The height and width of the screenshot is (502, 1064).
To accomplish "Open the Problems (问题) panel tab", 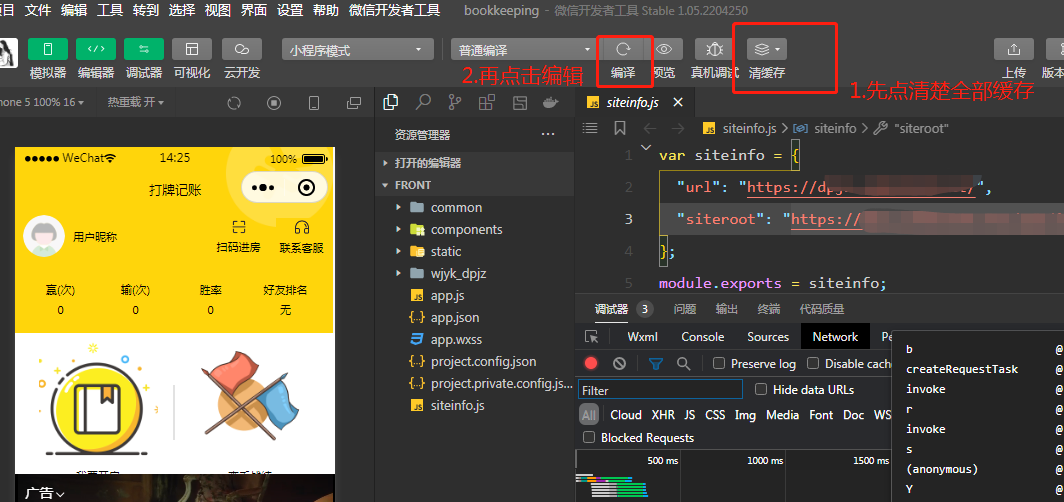I will [x=685, y=309].
